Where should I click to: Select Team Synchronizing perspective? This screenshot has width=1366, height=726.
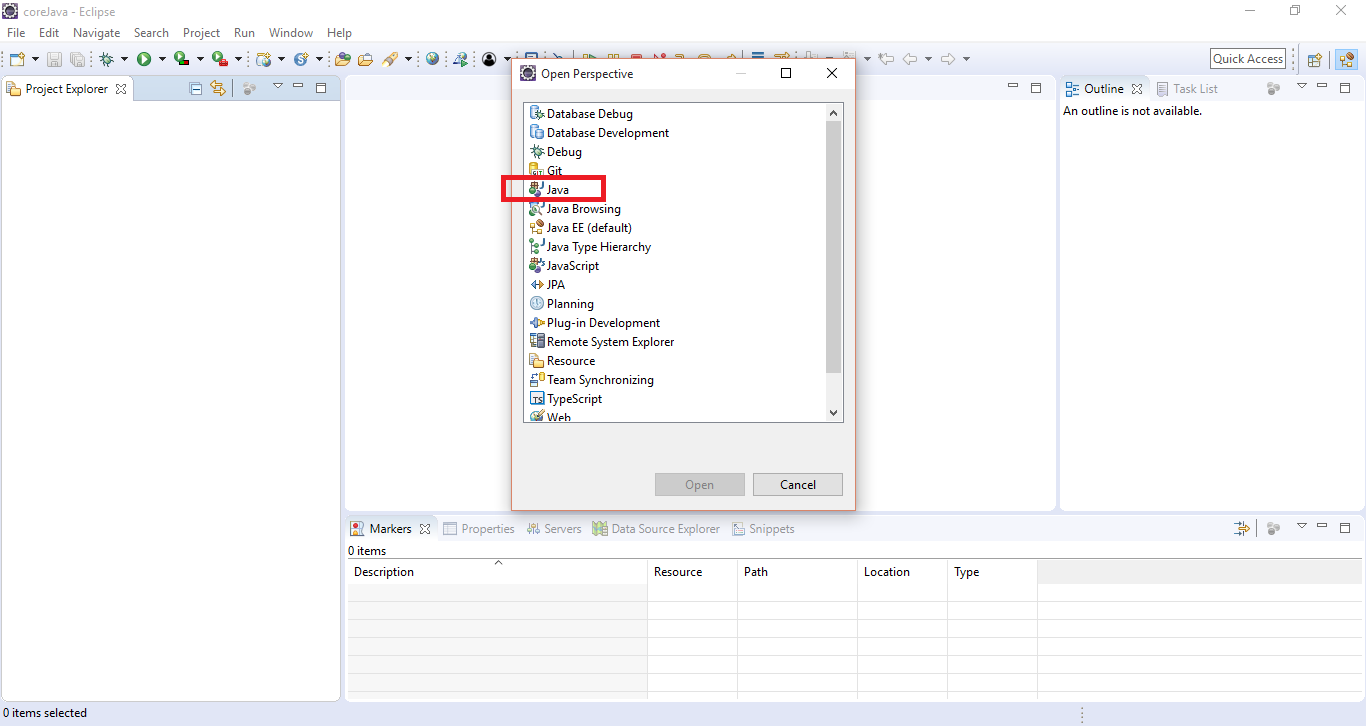click(x=592, y=380)
